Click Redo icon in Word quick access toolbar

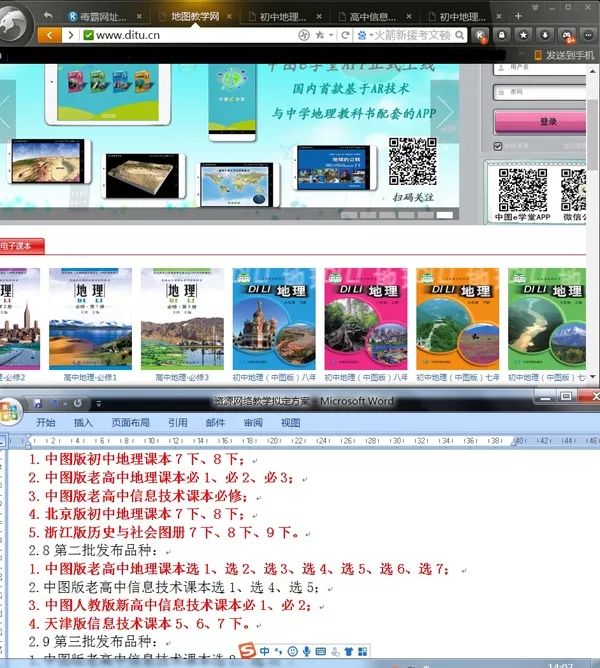tap(78, 403)
